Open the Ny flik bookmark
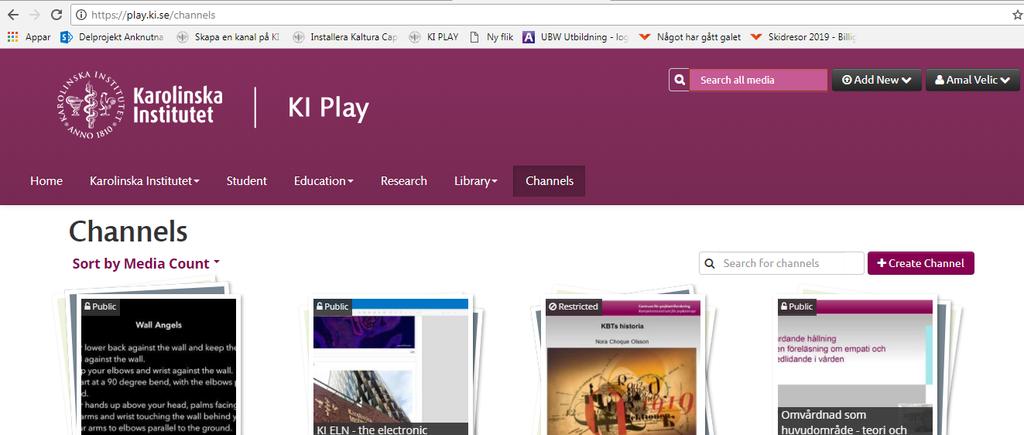This screenshot has height=435, width=1024. 492,37
